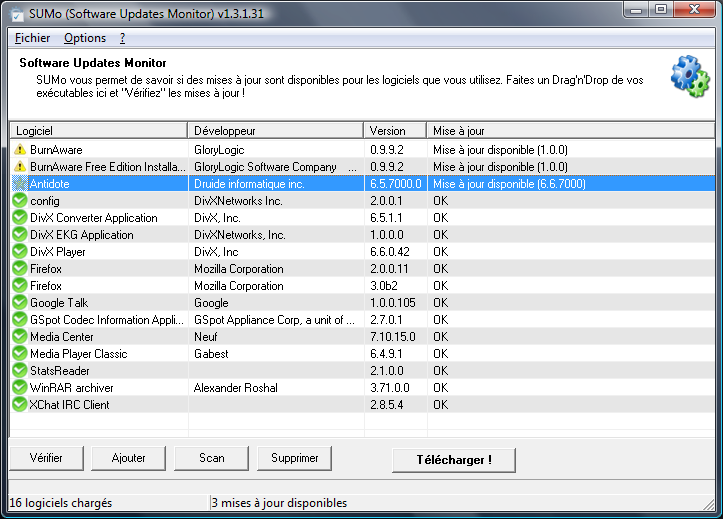Click the SUMo application icon in title bar
The height and width of the screenshot is (519, 723).
[18, 14]
